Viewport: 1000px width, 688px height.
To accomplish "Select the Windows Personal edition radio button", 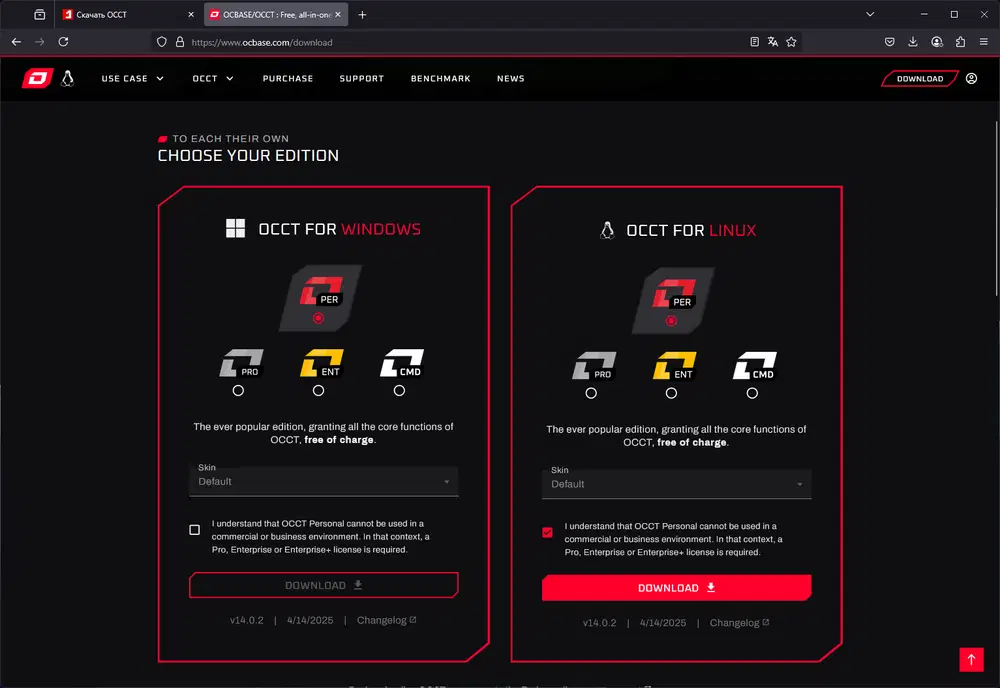I will (318, 318).
